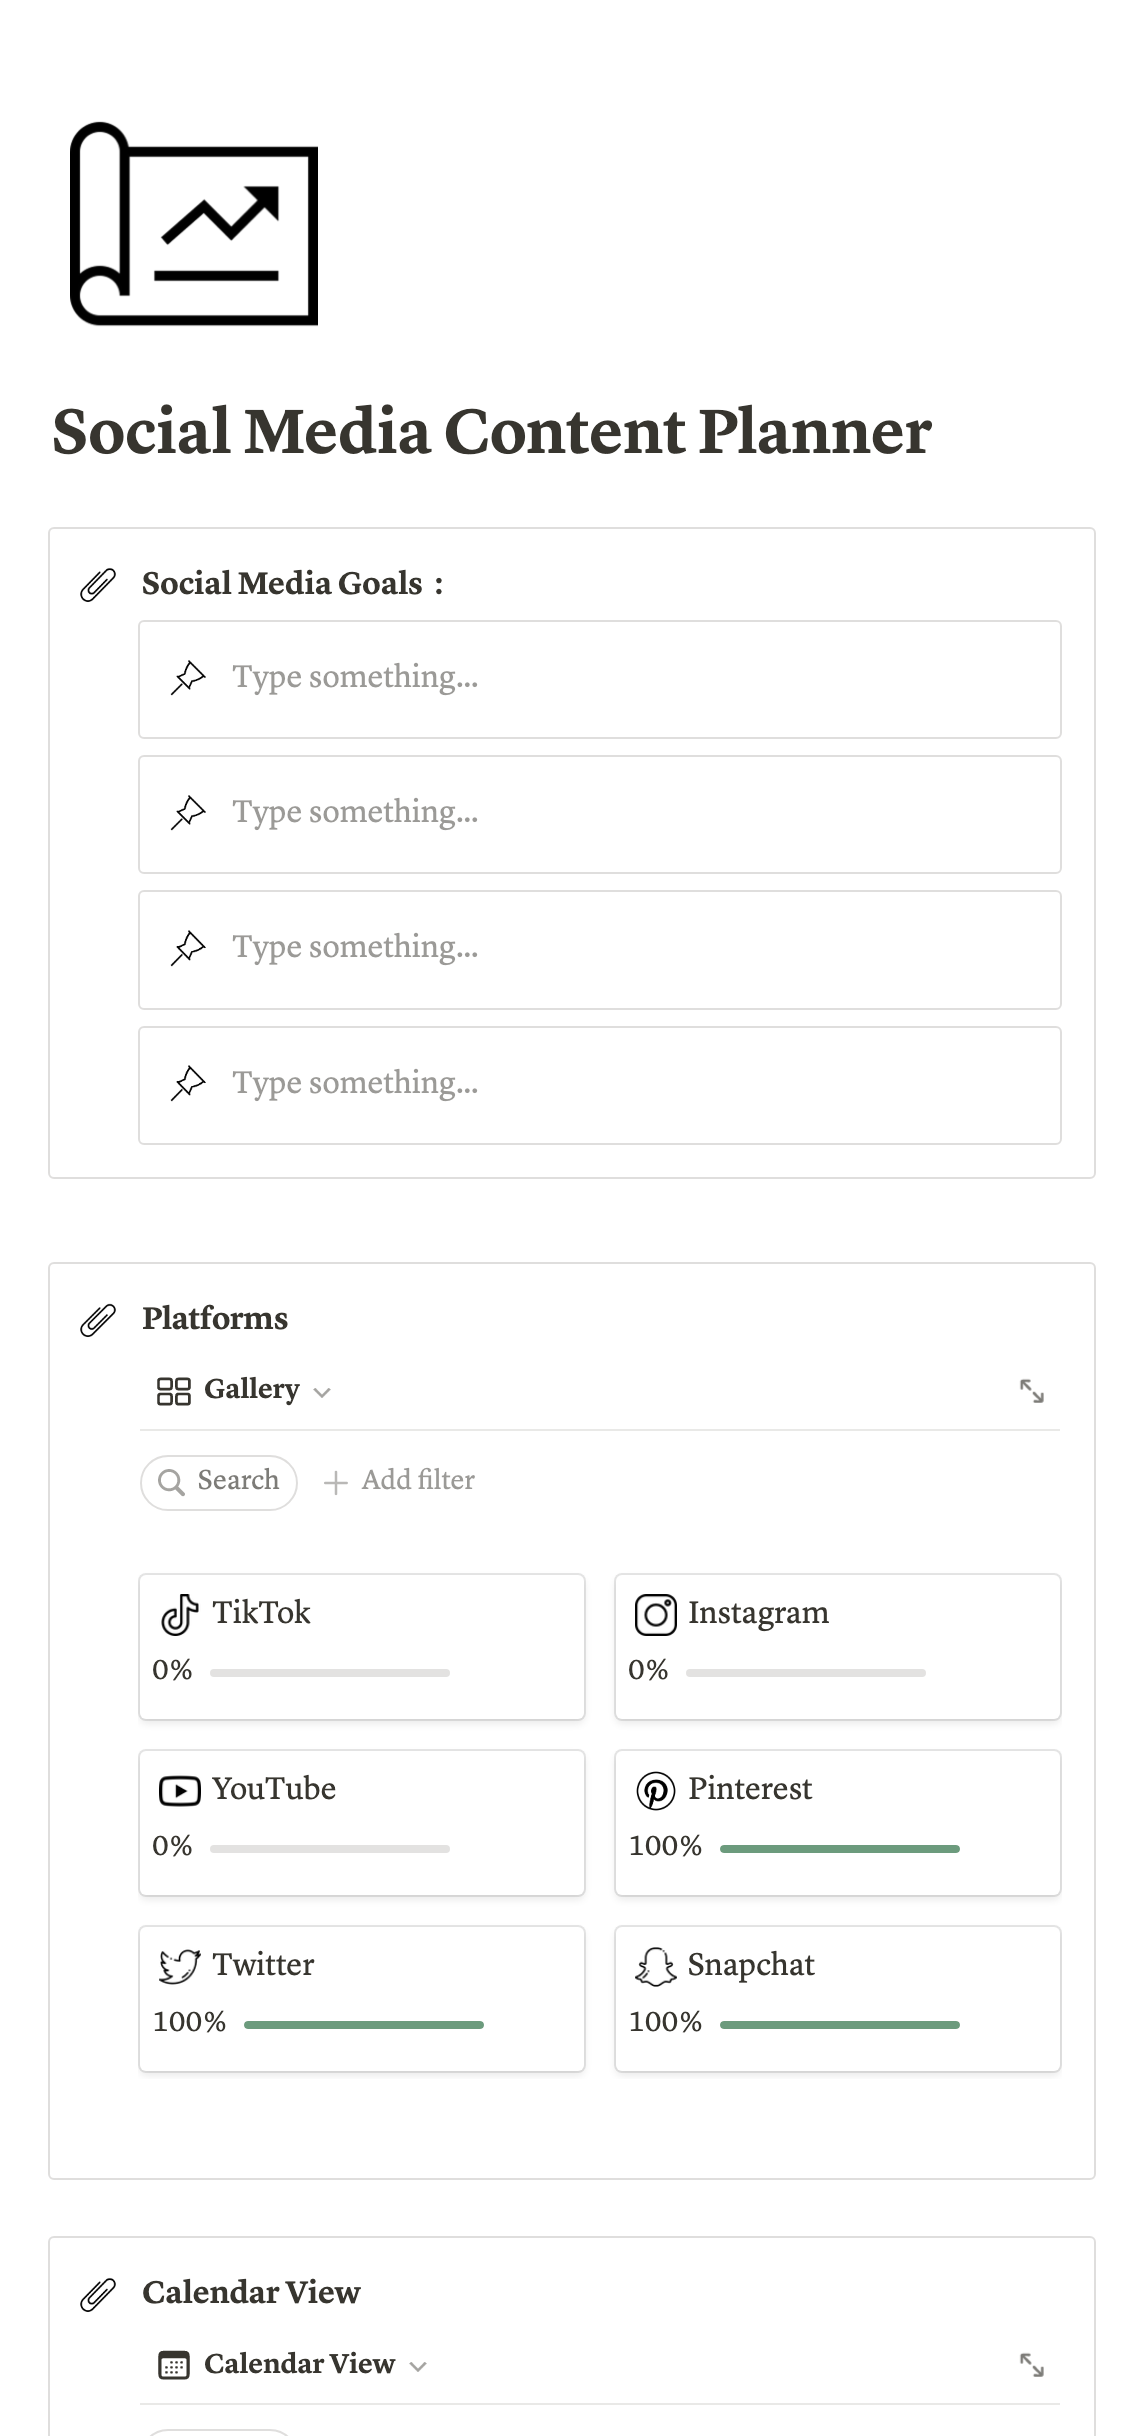Screen dimensions: 1125x2436
Task: Click the YouTube play icon
Action: 180,1790
